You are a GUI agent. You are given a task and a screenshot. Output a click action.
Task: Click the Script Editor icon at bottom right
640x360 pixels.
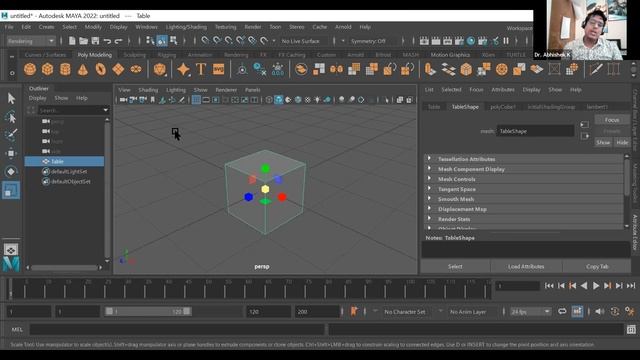[x=631, y=329]
